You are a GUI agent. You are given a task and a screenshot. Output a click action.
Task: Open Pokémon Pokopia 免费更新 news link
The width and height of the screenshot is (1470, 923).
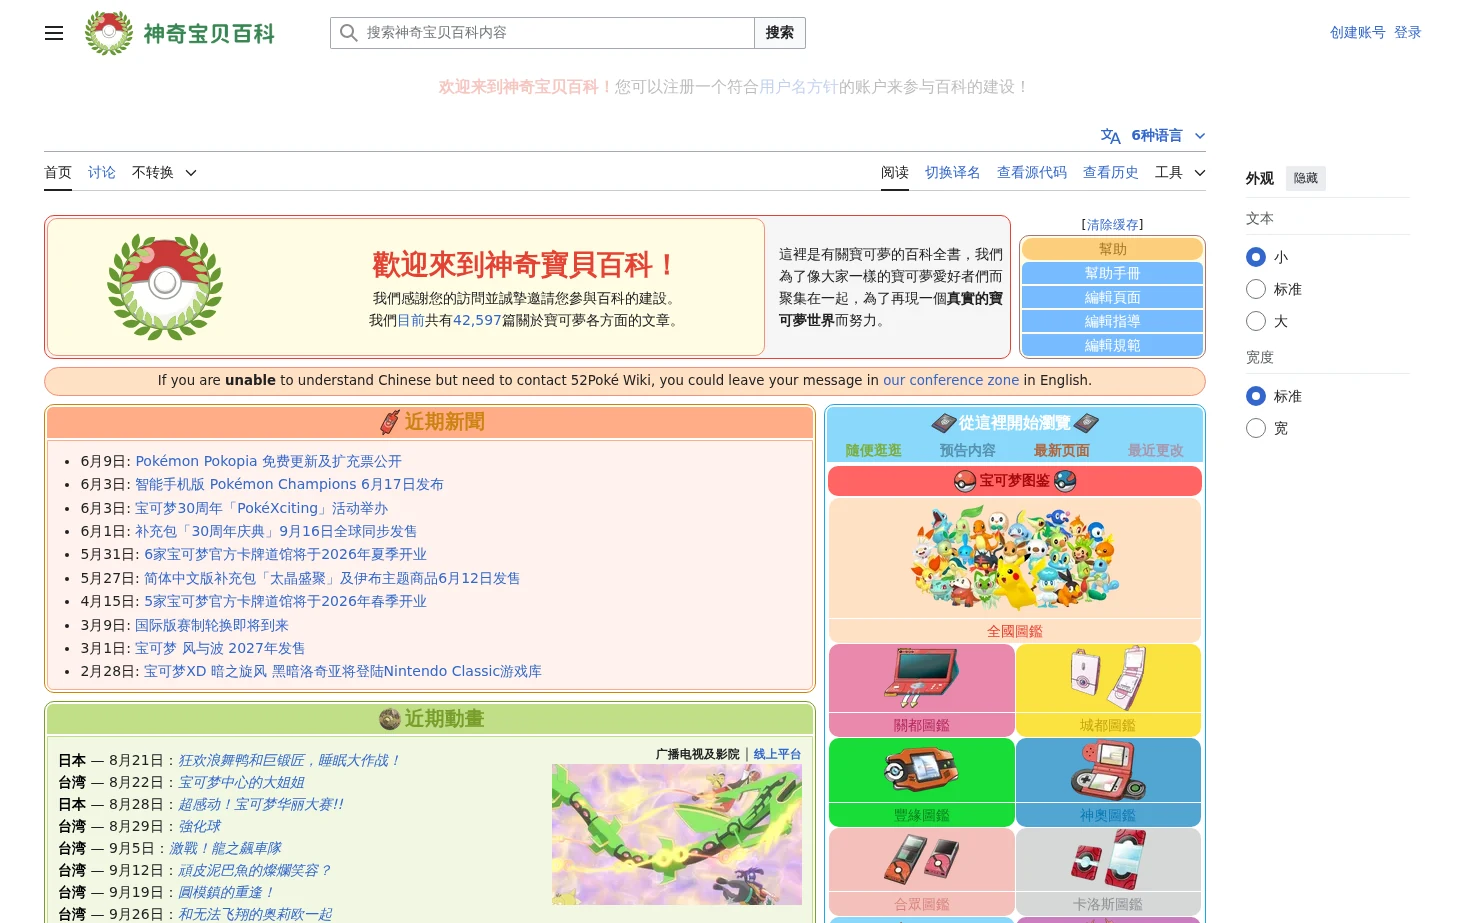[268, 461]
